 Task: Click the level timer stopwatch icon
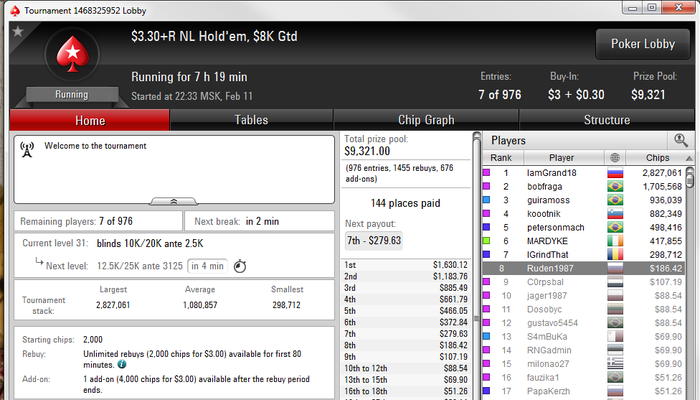(240, 266)
